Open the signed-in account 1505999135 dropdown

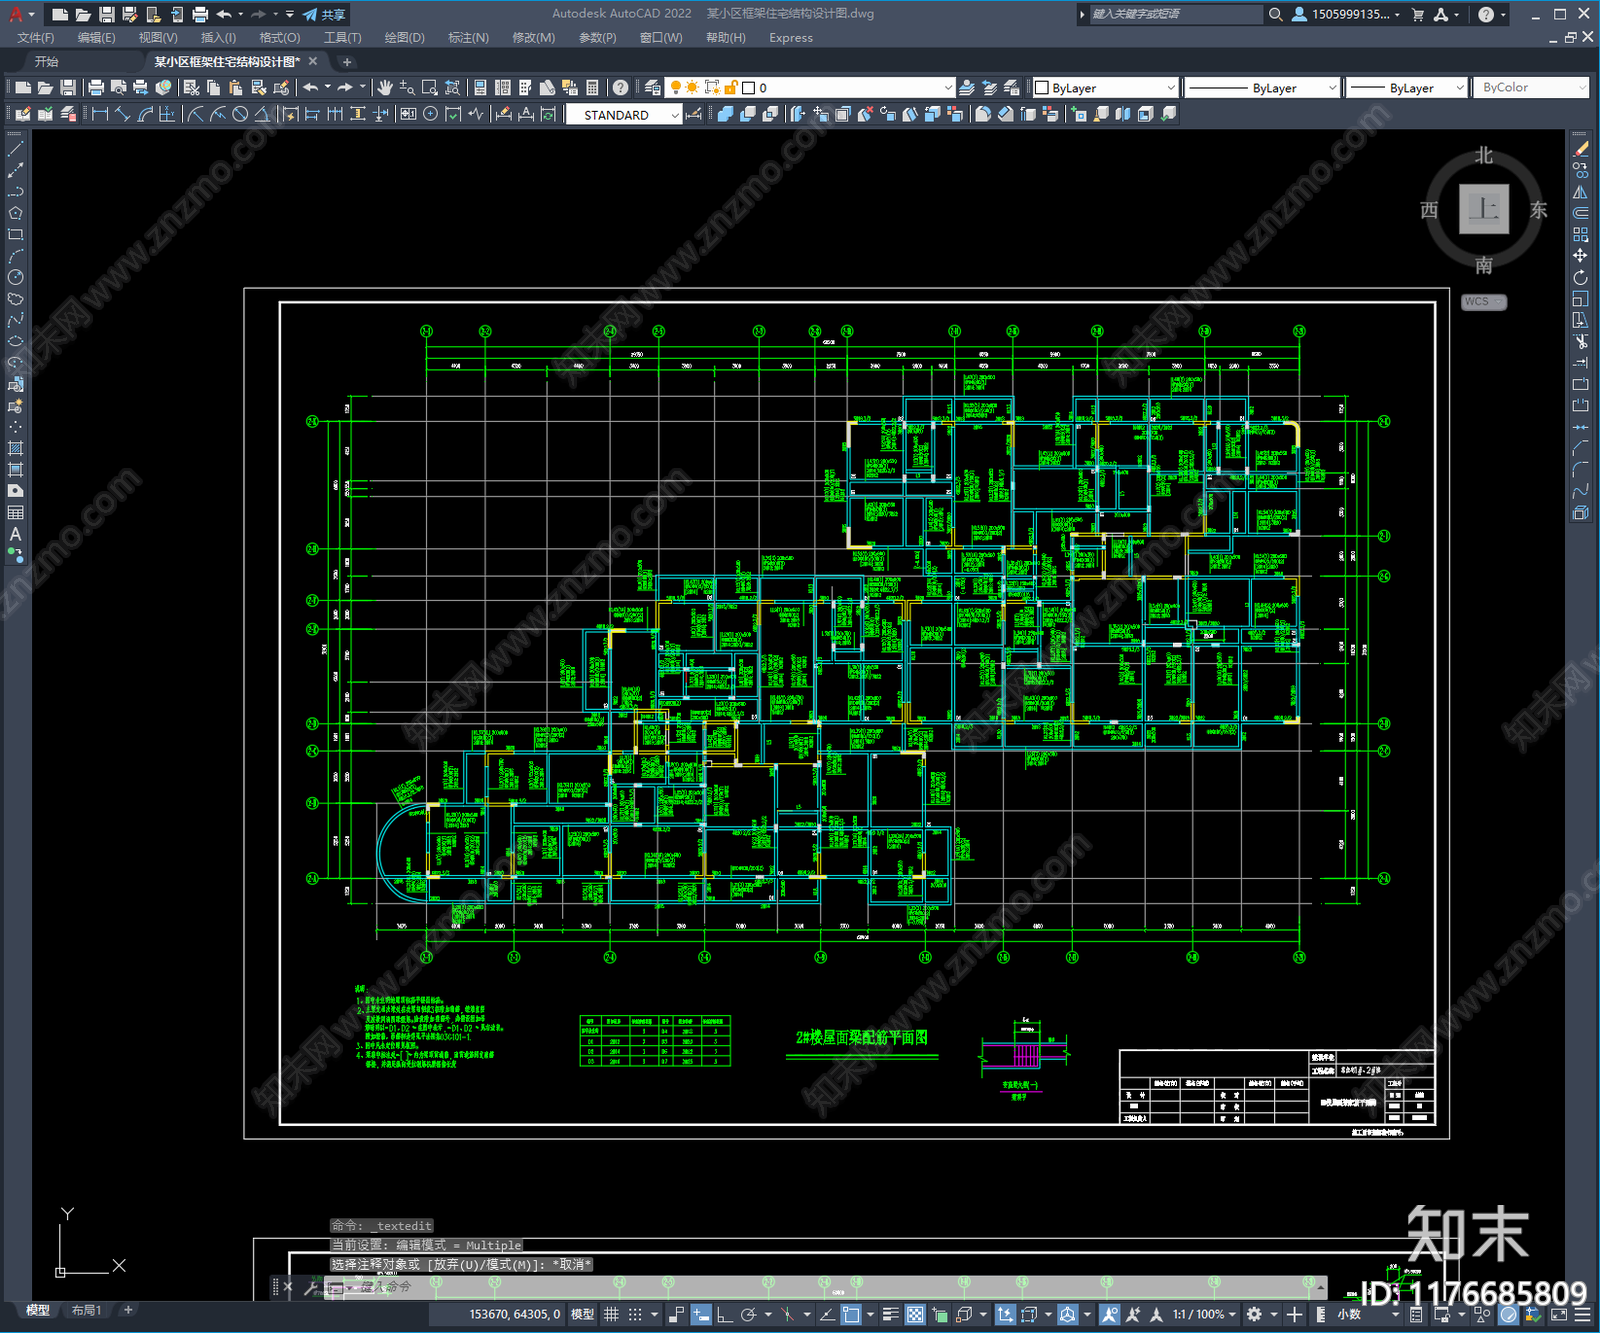[x=1346, y=14]
